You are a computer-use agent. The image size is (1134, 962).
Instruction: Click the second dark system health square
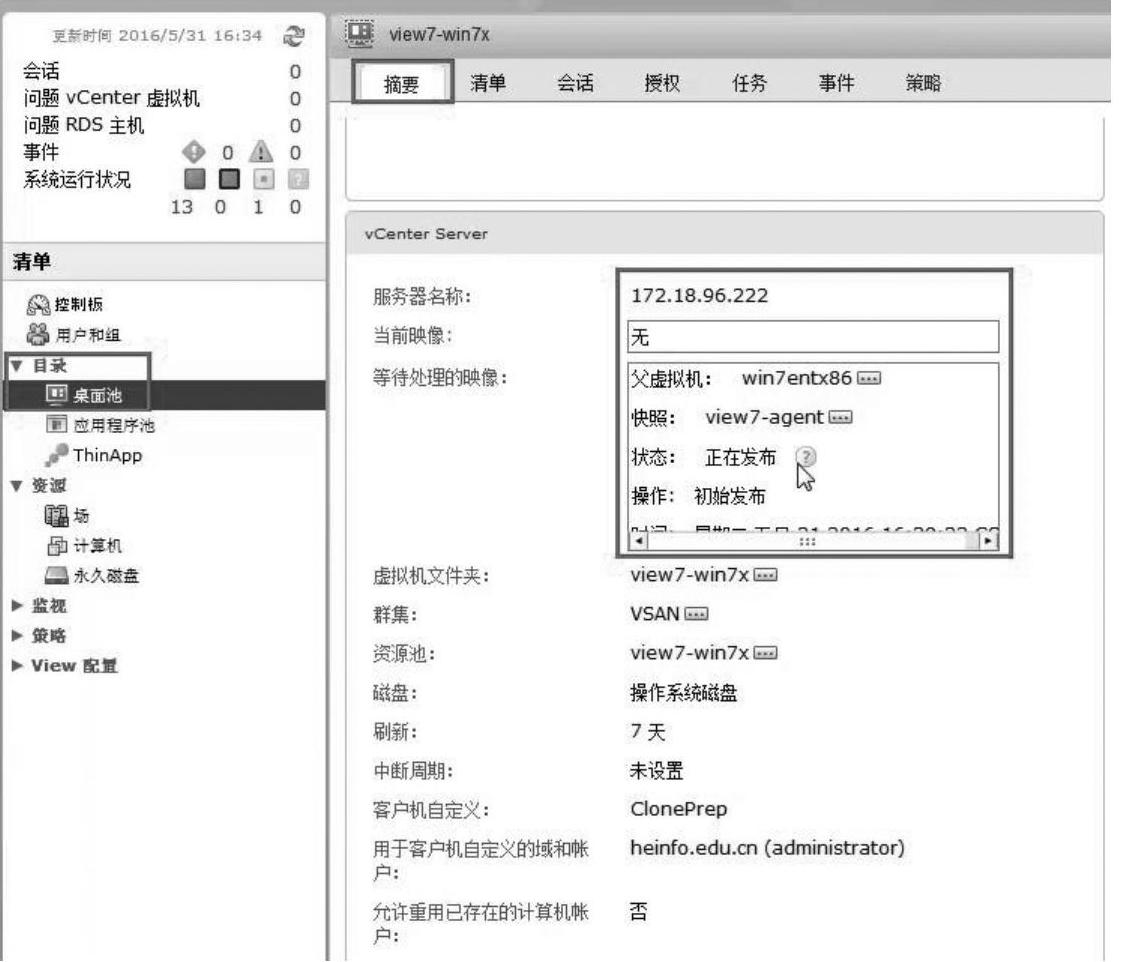tap(229, 179)
